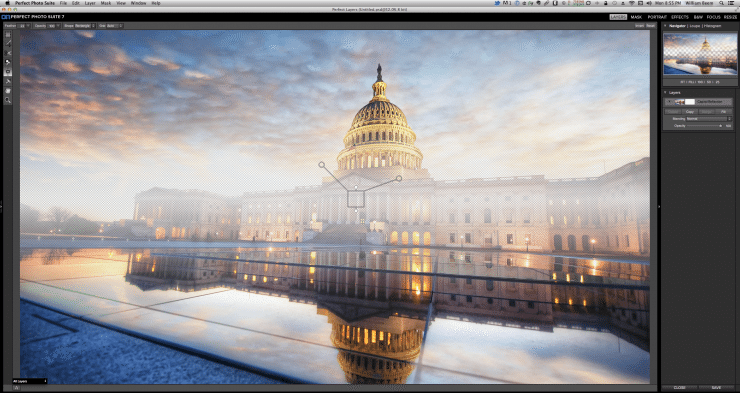Show the Histogram panel tab
This screenshot has width=740, height=393.
coord(713,25)
